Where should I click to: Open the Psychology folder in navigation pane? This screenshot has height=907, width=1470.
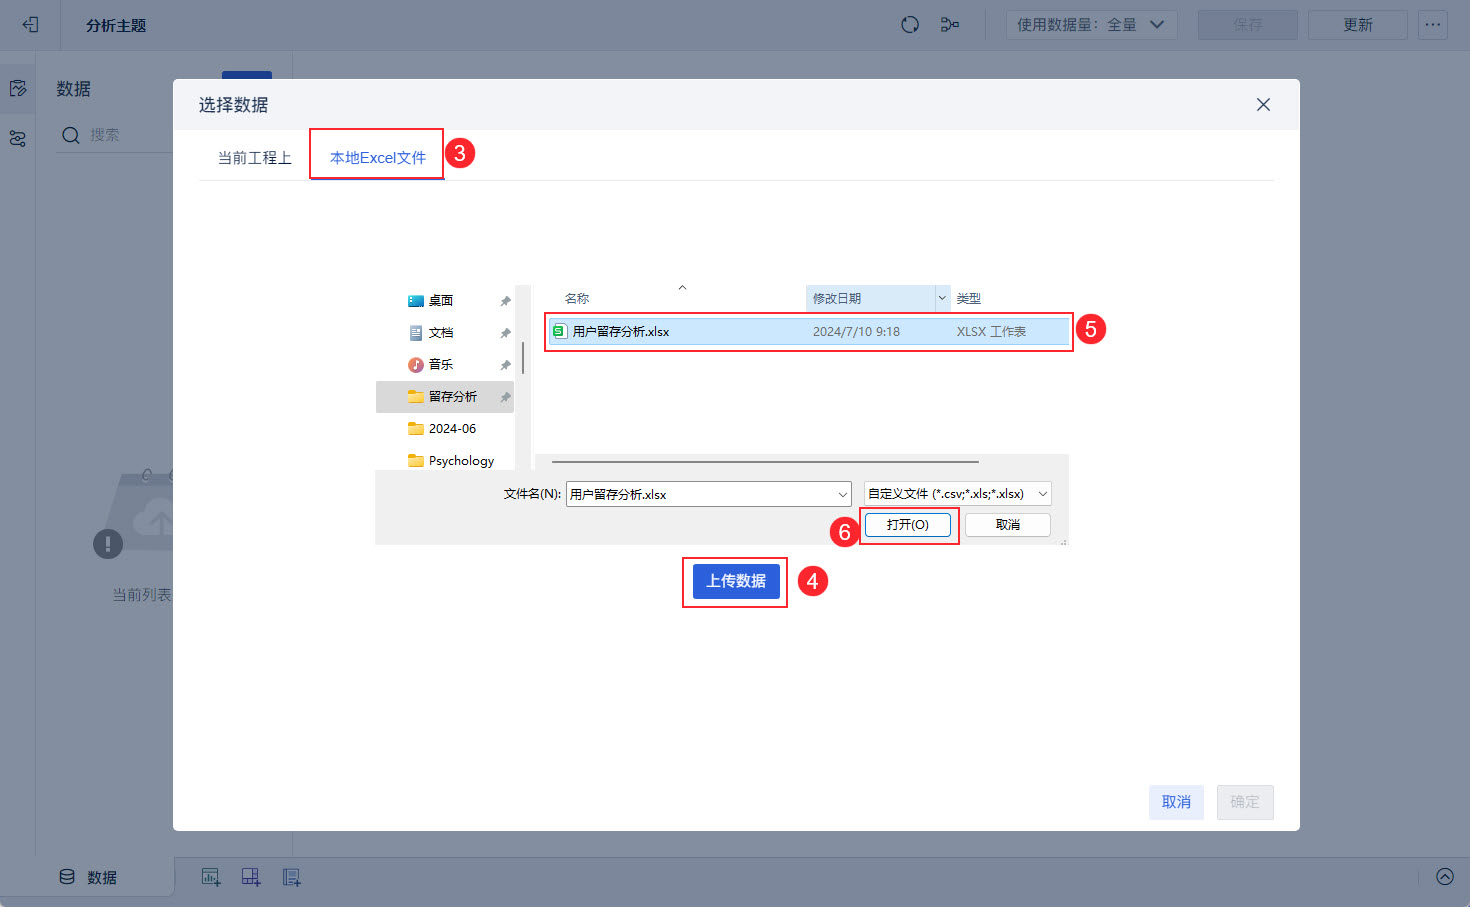coord(451,461)
